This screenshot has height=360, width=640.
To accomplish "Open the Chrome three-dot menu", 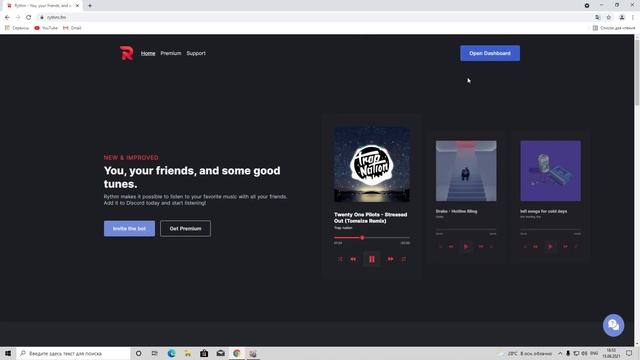I will (x=633, y=17).
